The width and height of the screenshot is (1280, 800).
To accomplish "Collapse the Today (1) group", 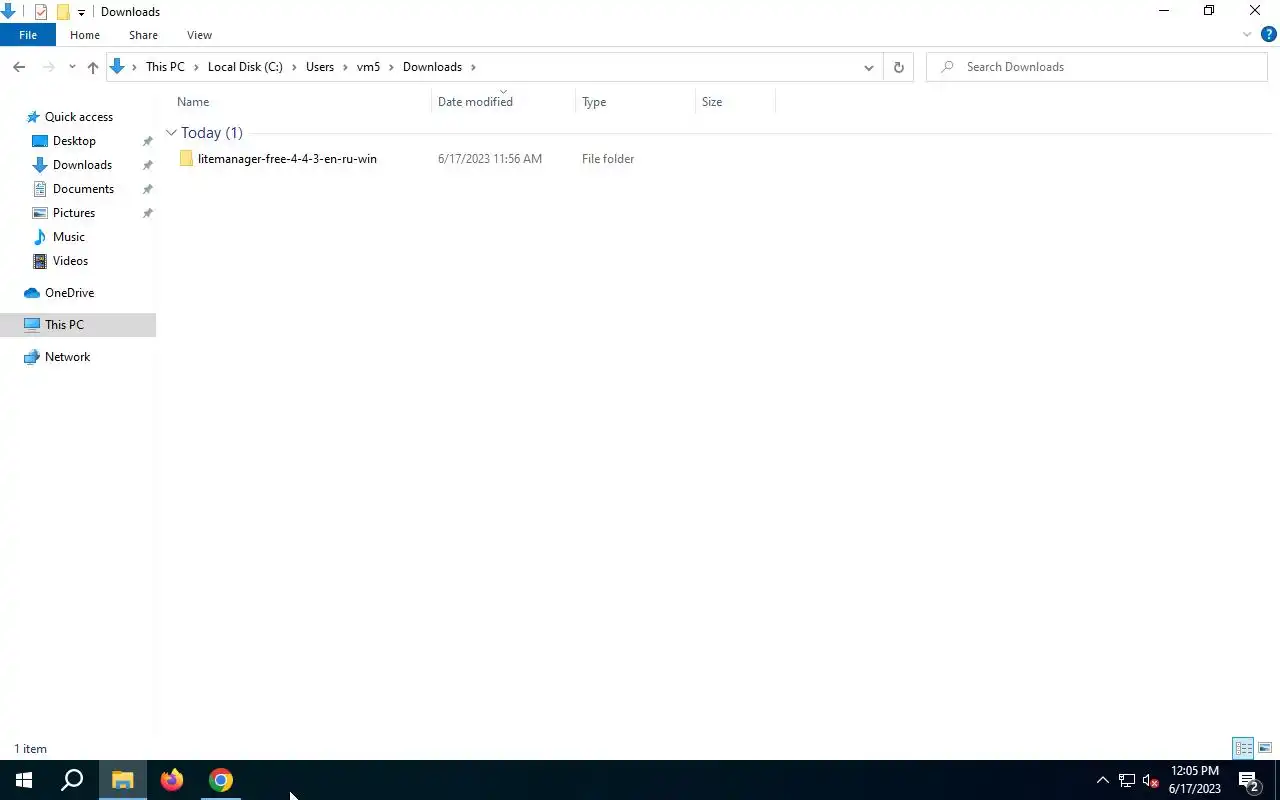I will pyautogui.click(x=171, y=132).
